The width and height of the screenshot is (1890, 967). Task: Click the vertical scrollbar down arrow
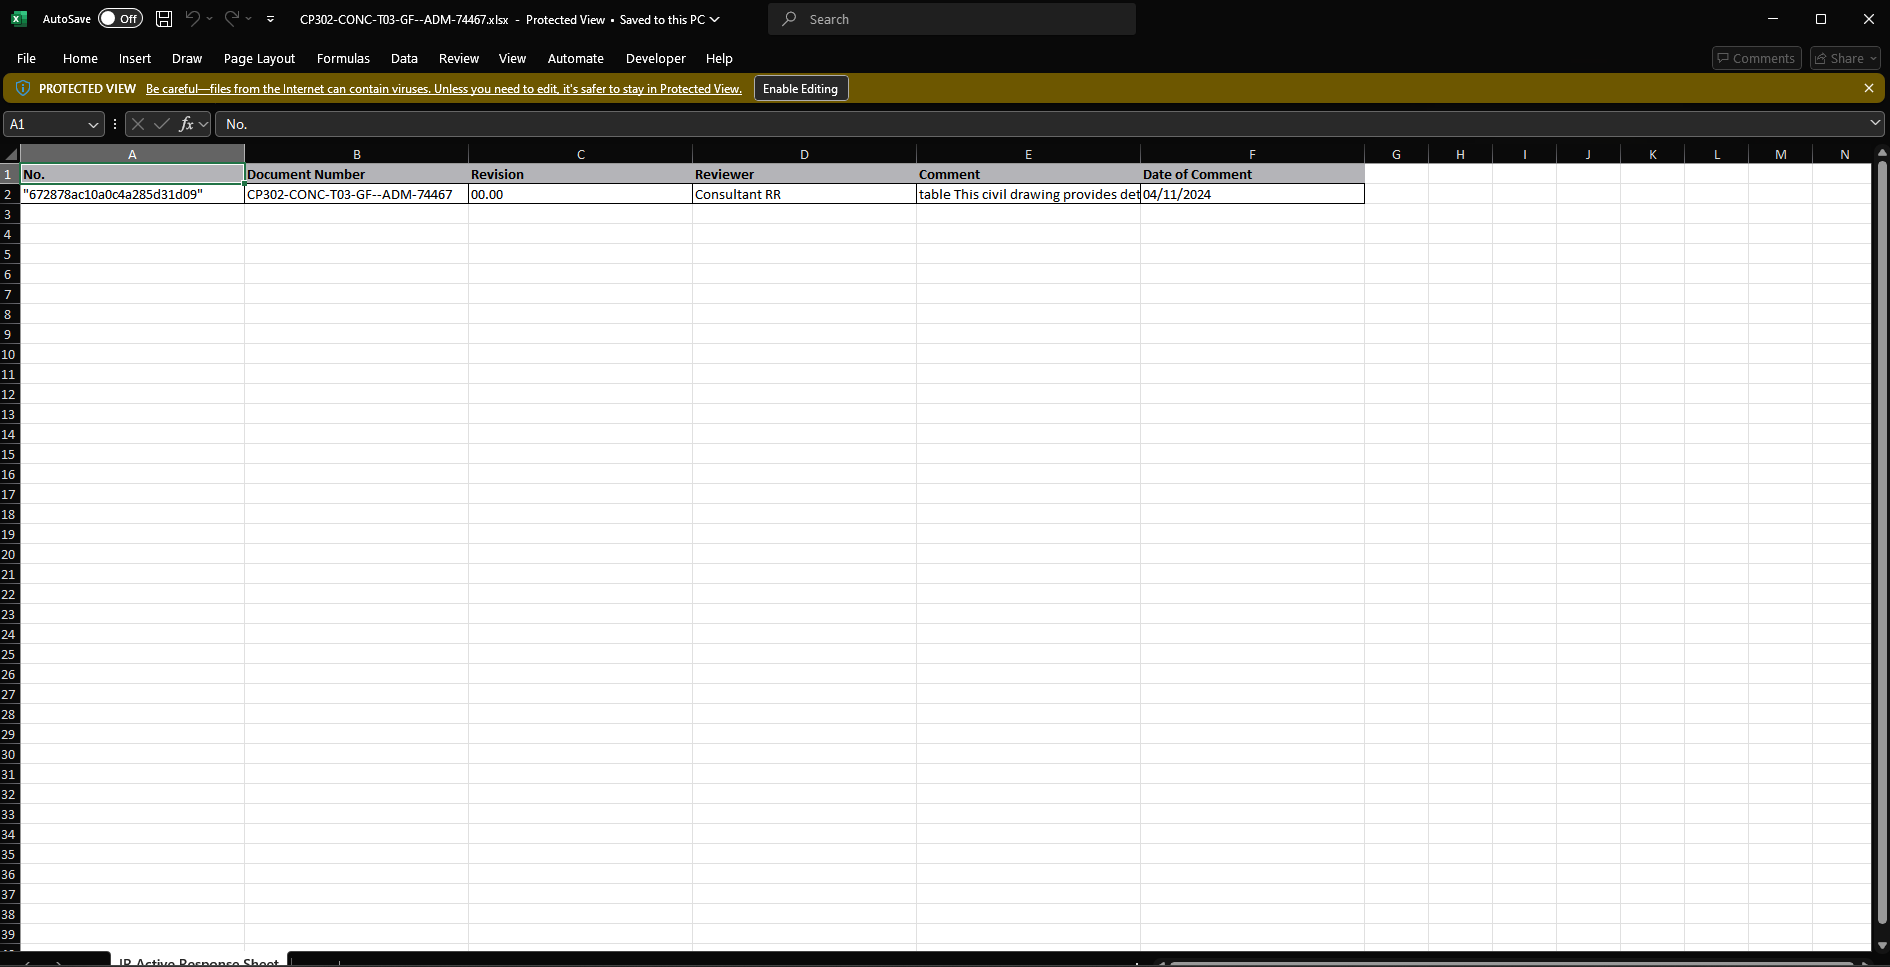tap(1882, 945)
